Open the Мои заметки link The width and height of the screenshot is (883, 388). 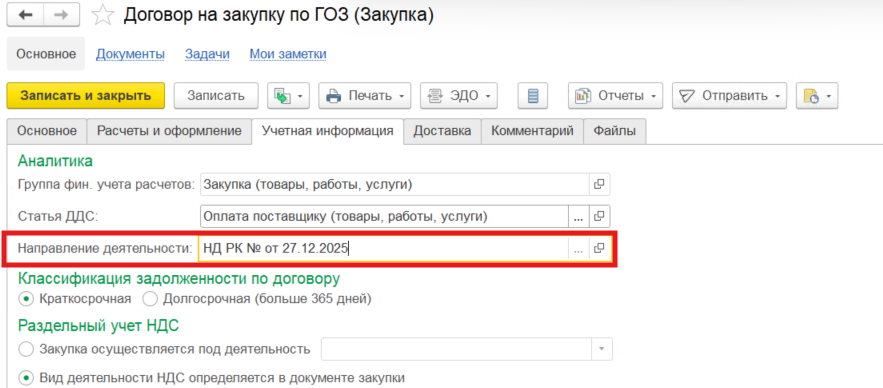(x=288, y=54)
